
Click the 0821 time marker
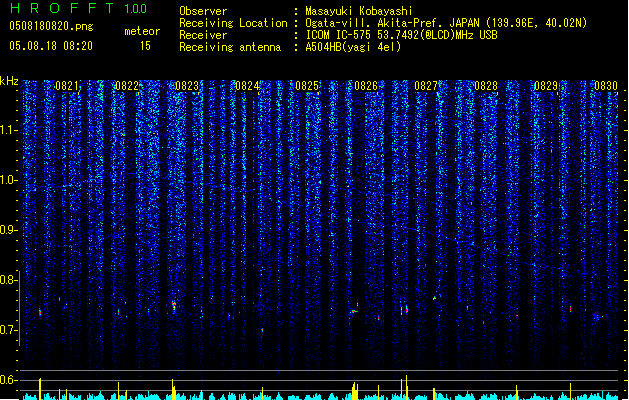coord(67,86)
